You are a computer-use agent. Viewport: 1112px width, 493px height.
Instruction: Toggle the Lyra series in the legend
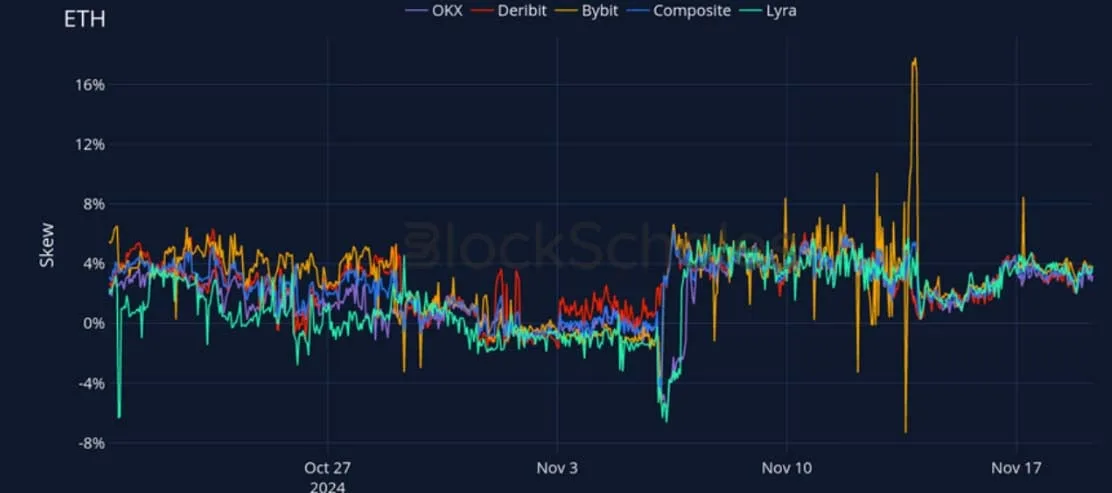click(769, 11)
